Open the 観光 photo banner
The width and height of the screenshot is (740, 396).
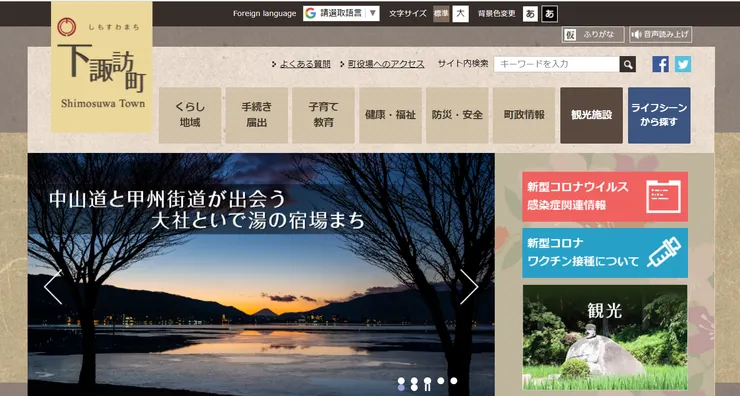[x=605, y=337]
